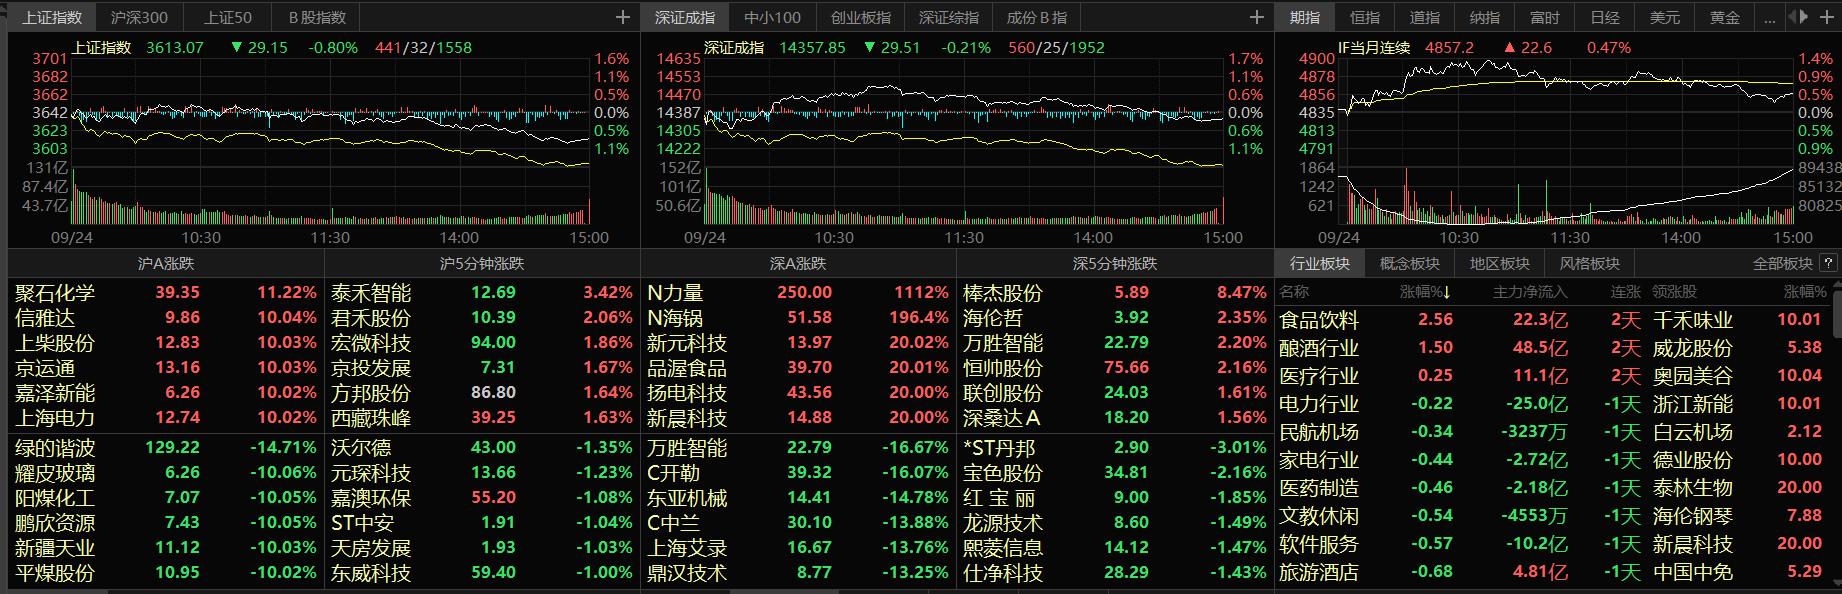
Task: Open the 富时 tab
Action: (x=1545, y=17)
